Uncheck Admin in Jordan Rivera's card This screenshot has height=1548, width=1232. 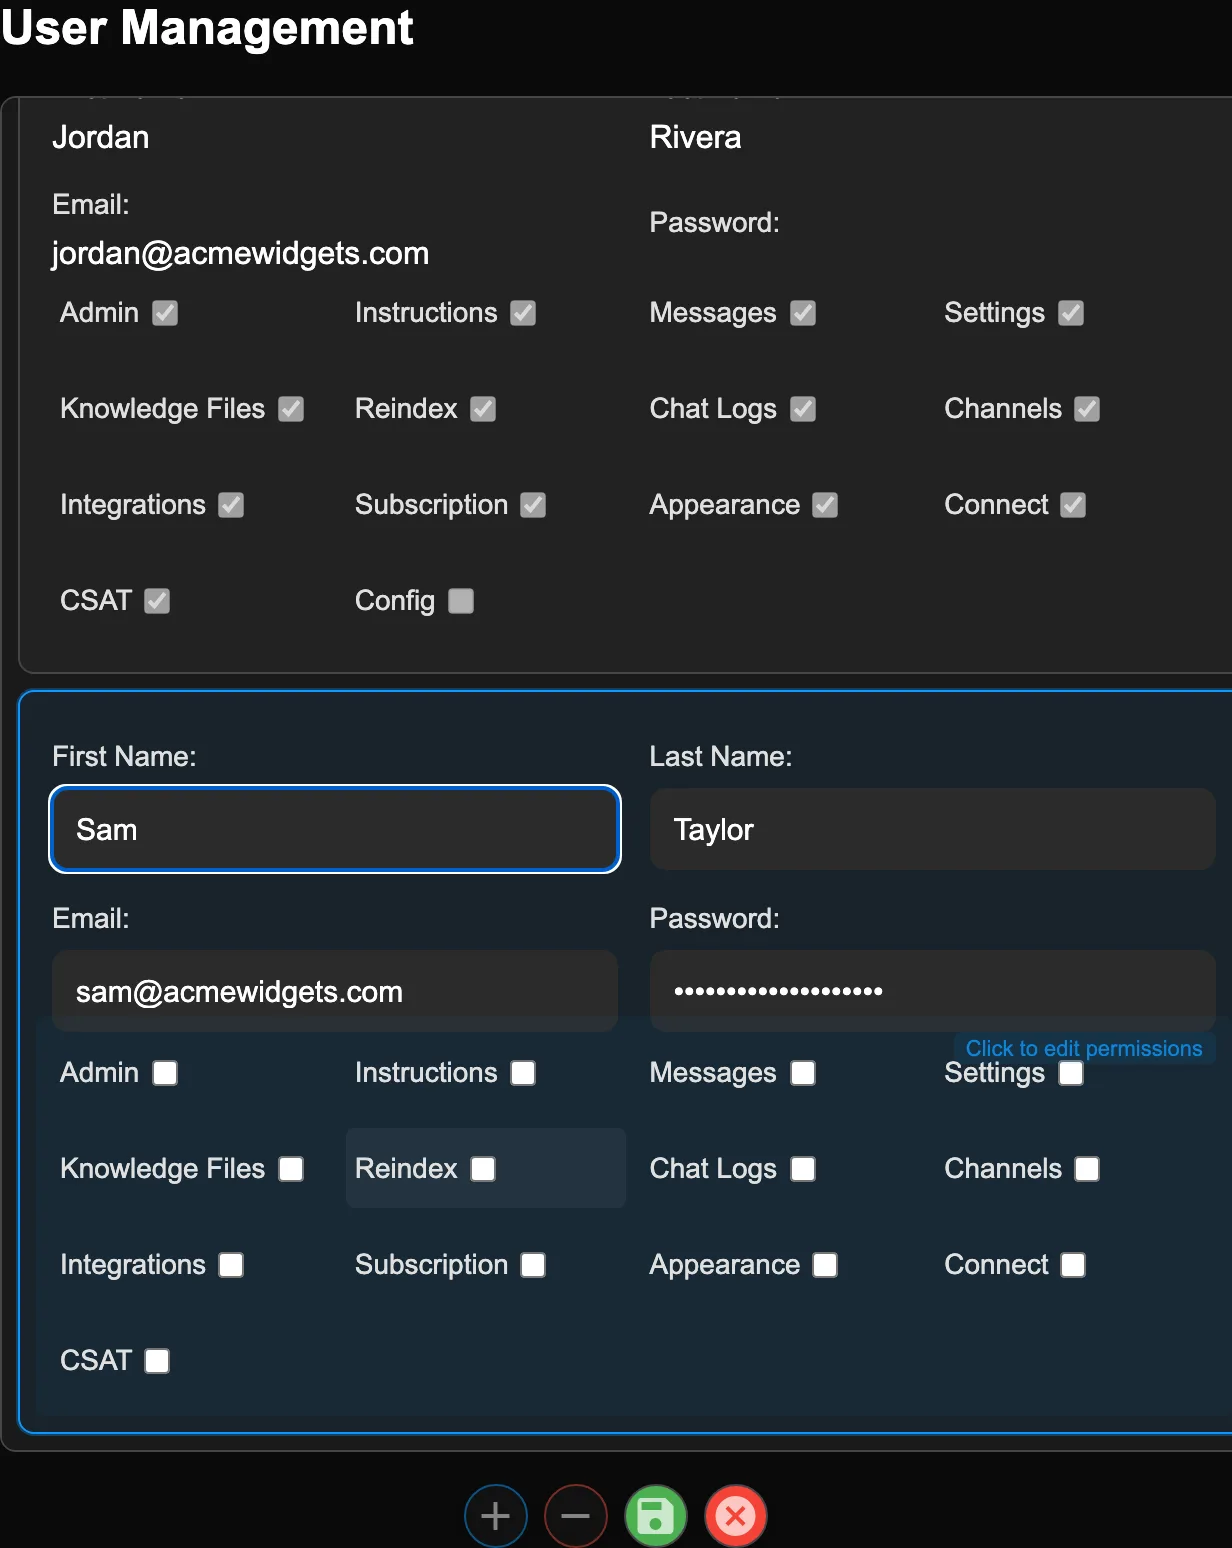tap(165, 313)
